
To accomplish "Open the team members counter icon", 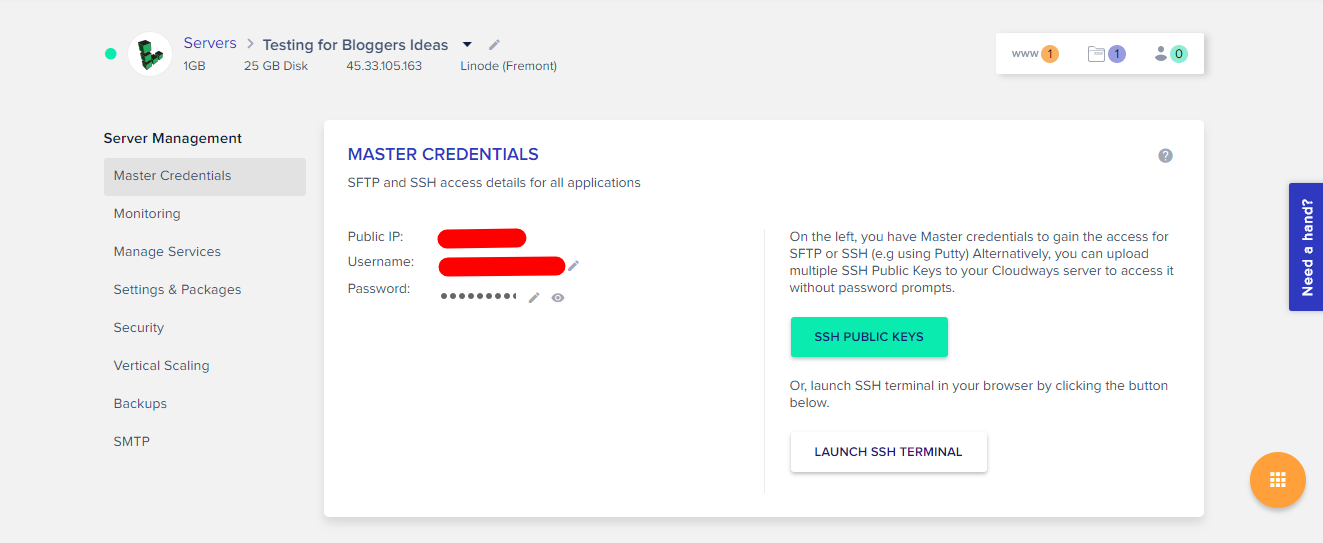I will (1171, 54).
